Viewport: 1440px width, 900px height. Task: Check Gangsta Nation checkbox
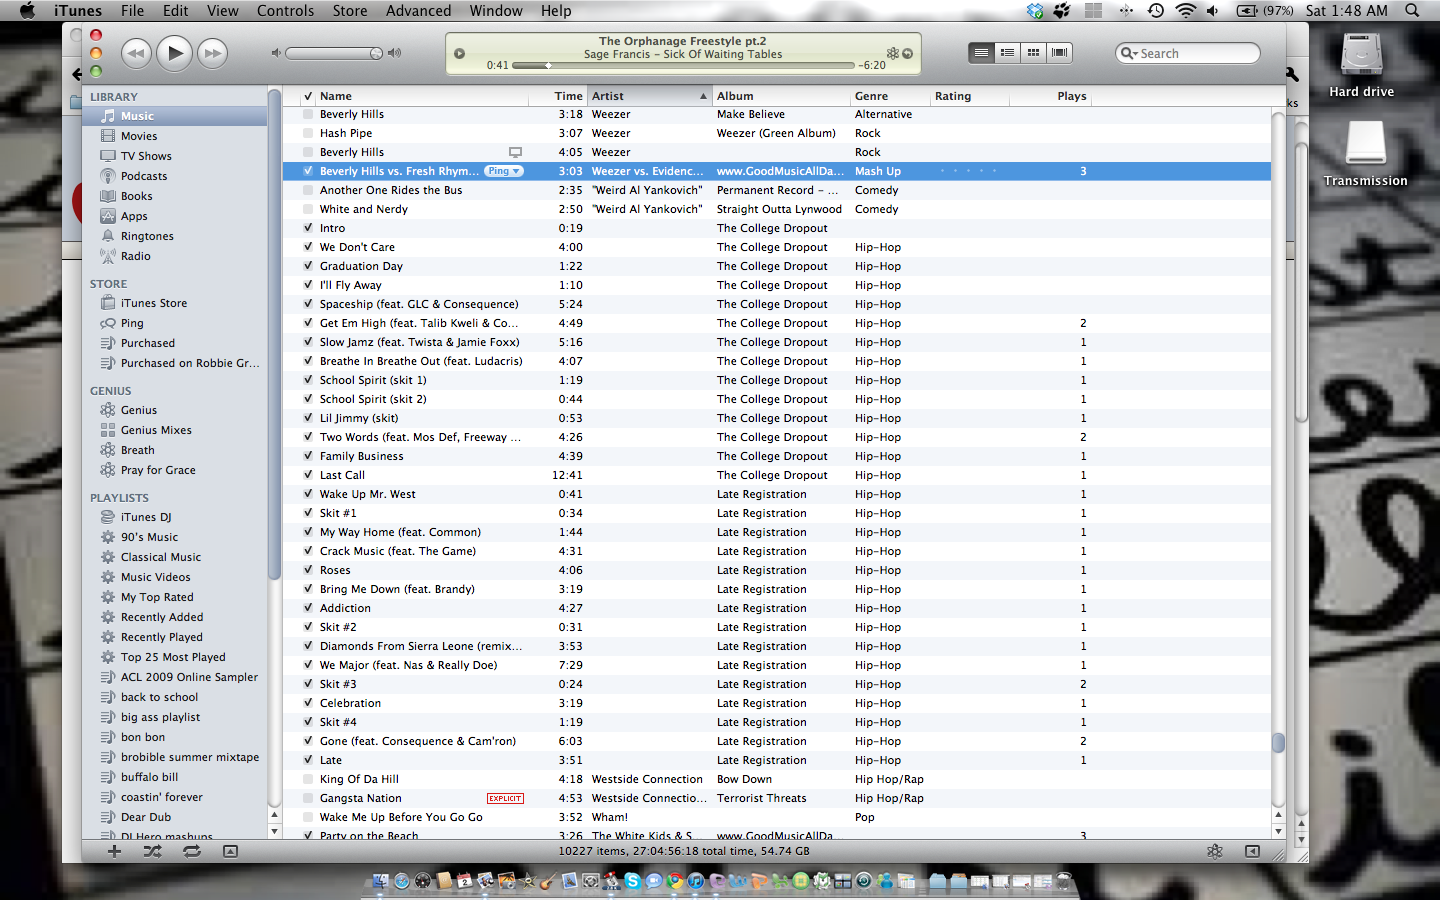(308, 798)
